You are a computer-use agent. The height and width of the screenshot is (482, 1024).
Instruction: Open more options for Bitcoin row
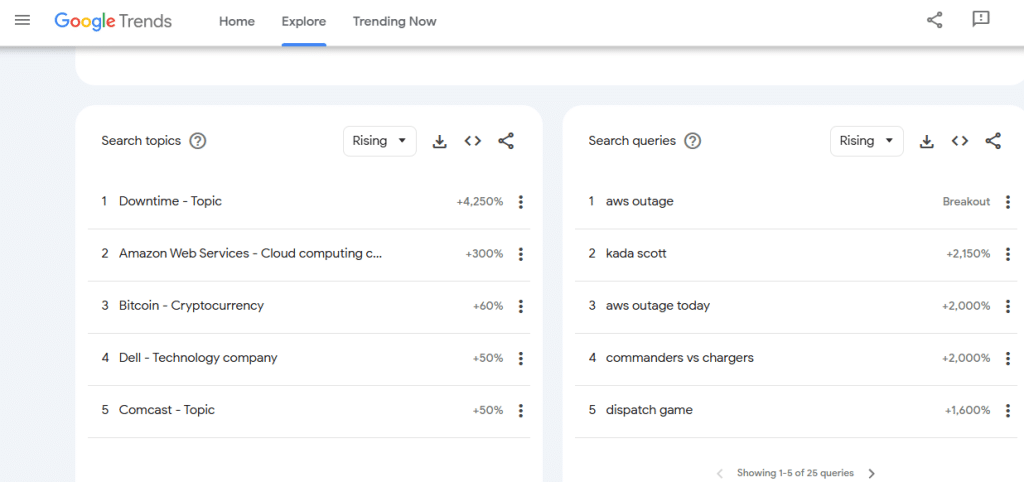(x=520, y=306)
